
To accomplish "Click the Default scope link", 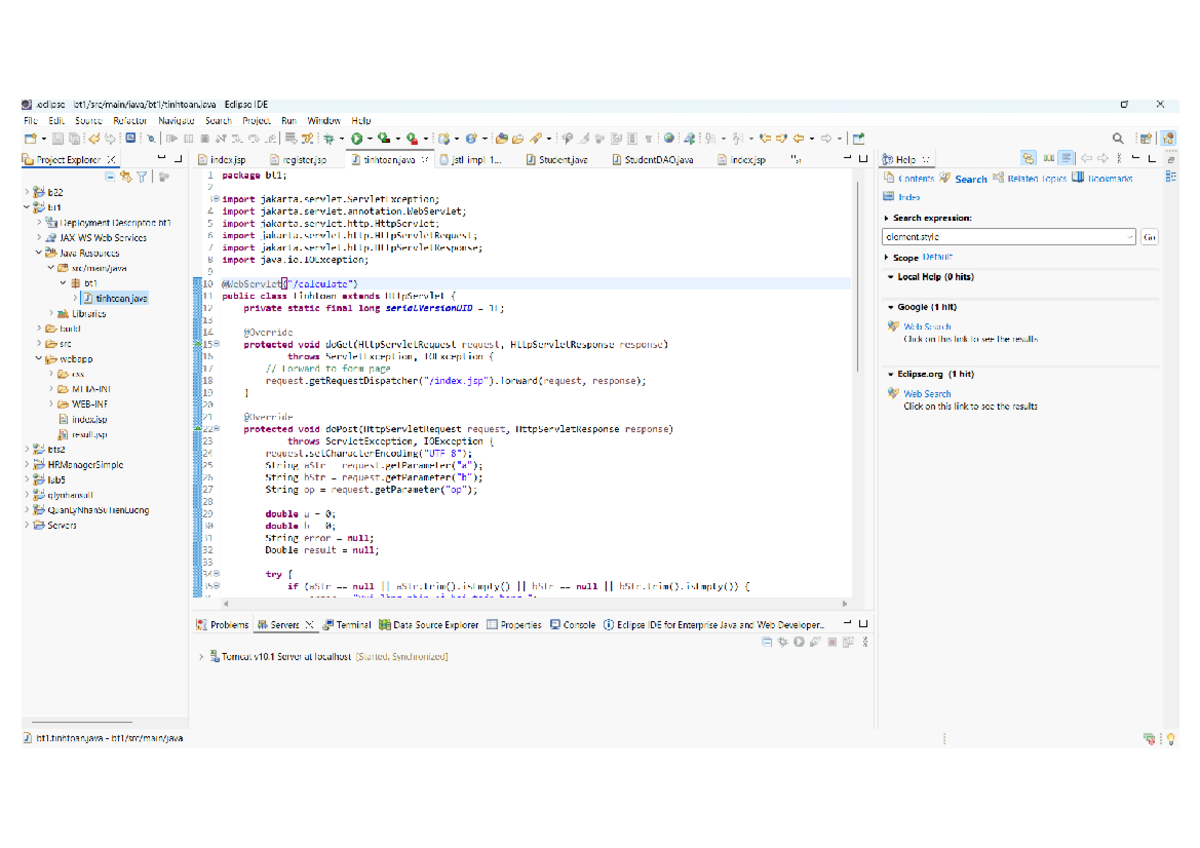I will [x=938, y=257].
